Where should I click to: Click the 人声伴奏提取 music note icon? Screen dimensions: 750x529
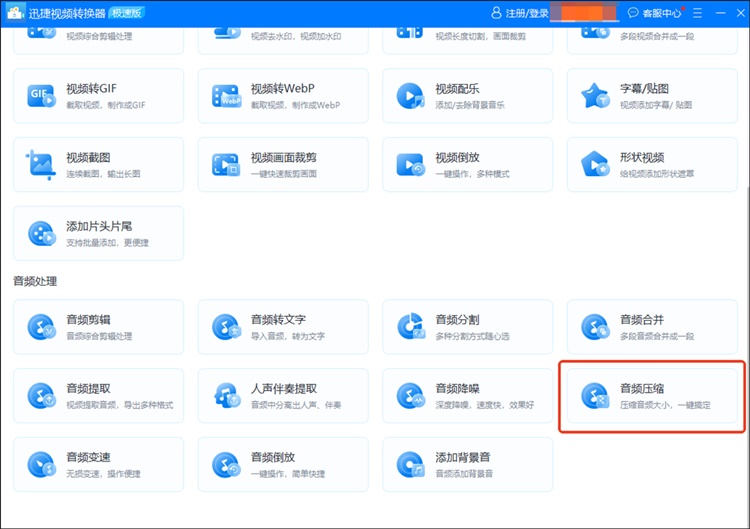pos(227,395)
